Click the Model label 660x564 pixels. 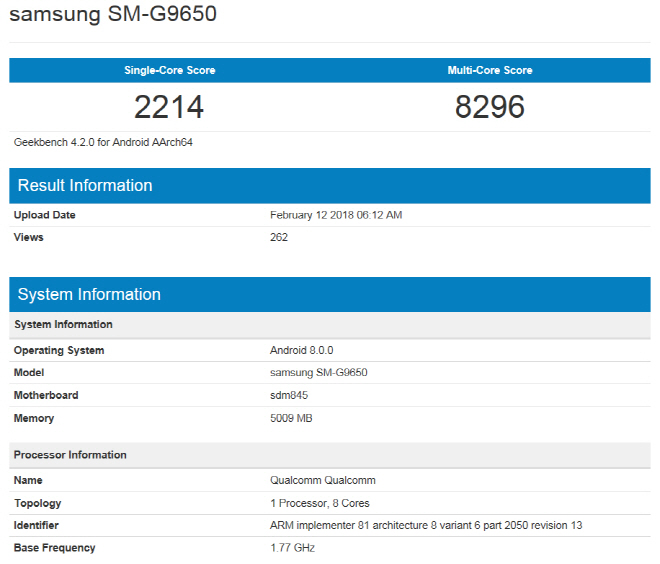(x=29, y=373)
